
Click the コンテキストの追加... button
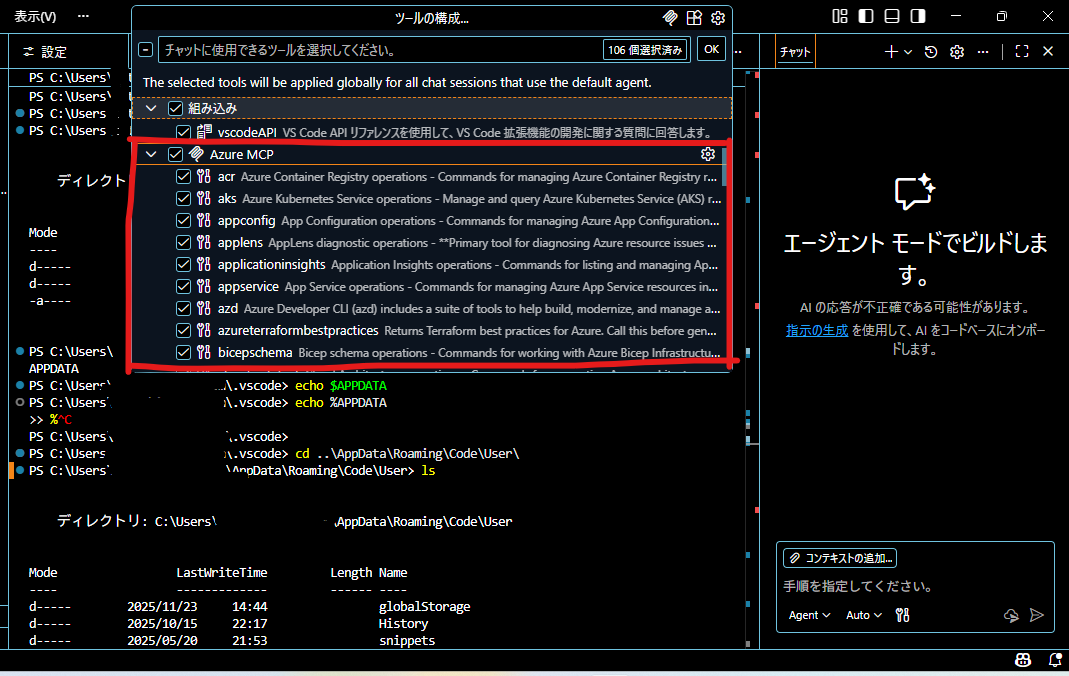pos(840,558)
